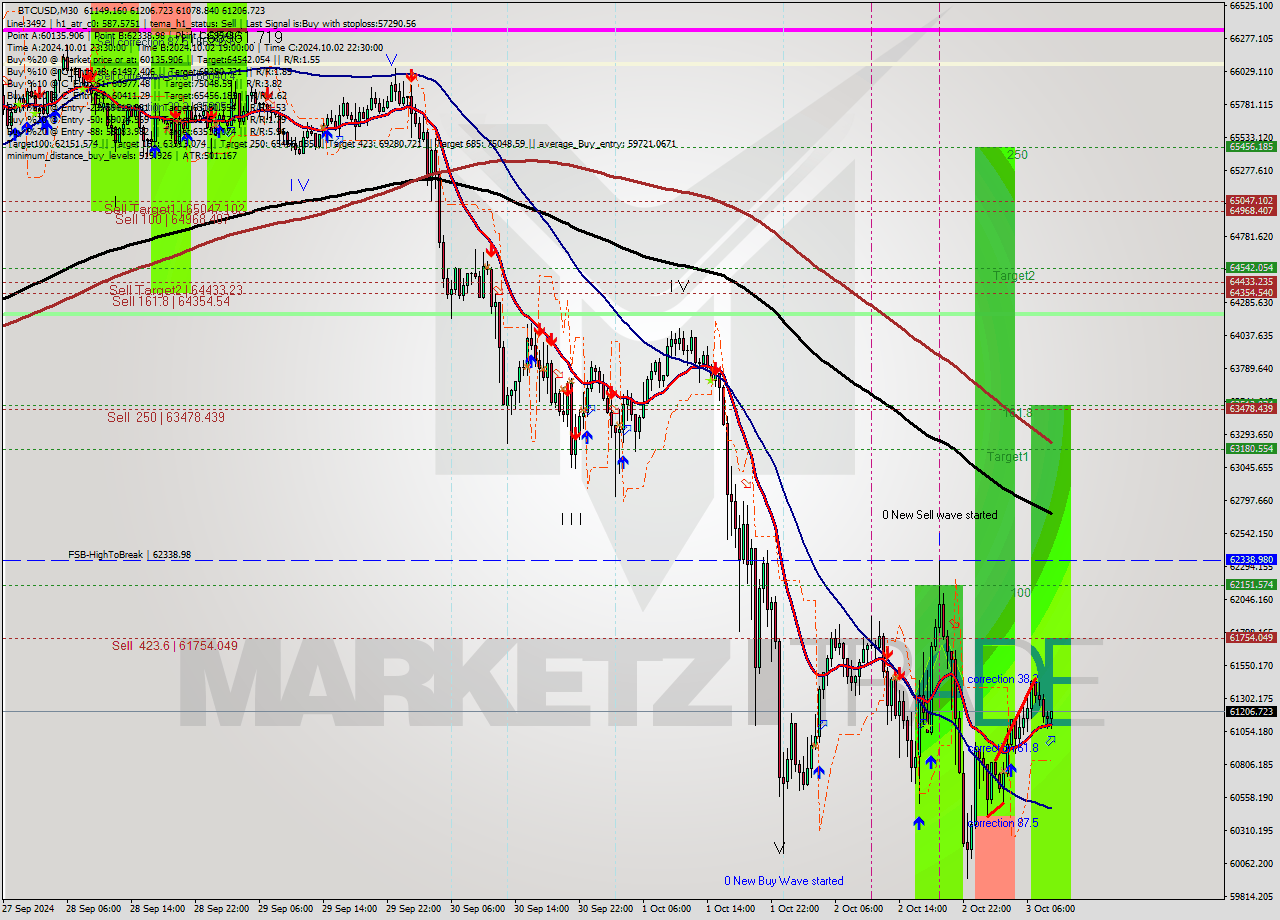The width and height of the screenshot is (1280, 920).
Task: Click the '0 New Sell wave started' annotation
Action: click(x=939, y=515)
